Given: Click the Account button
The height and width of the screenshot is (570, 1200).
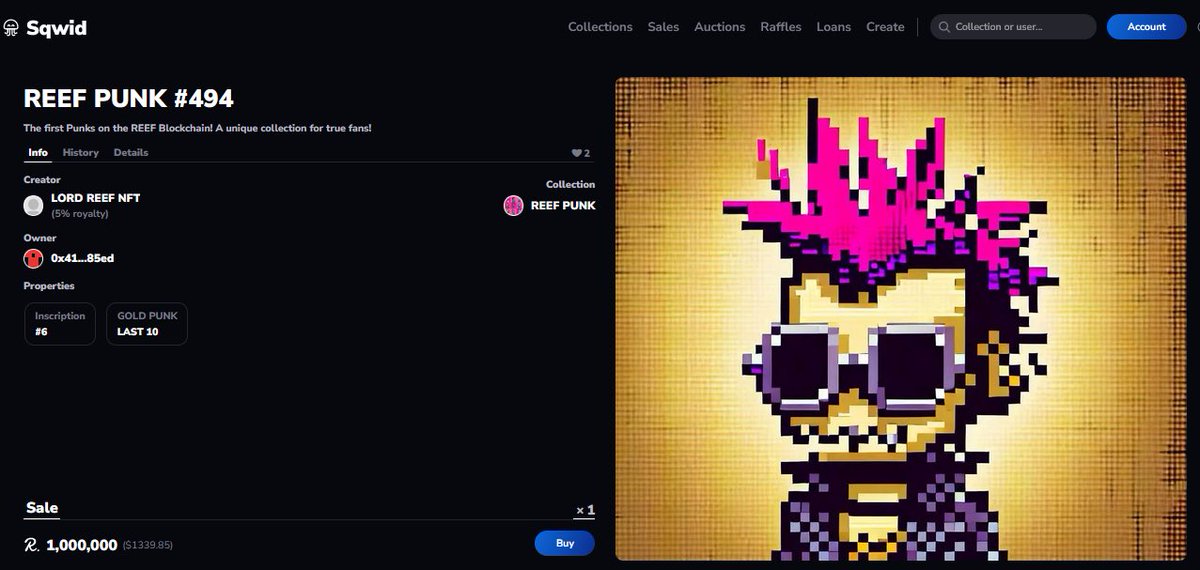Looking at the screenshot, I should pyautogui.click(x=1146, y=27).
